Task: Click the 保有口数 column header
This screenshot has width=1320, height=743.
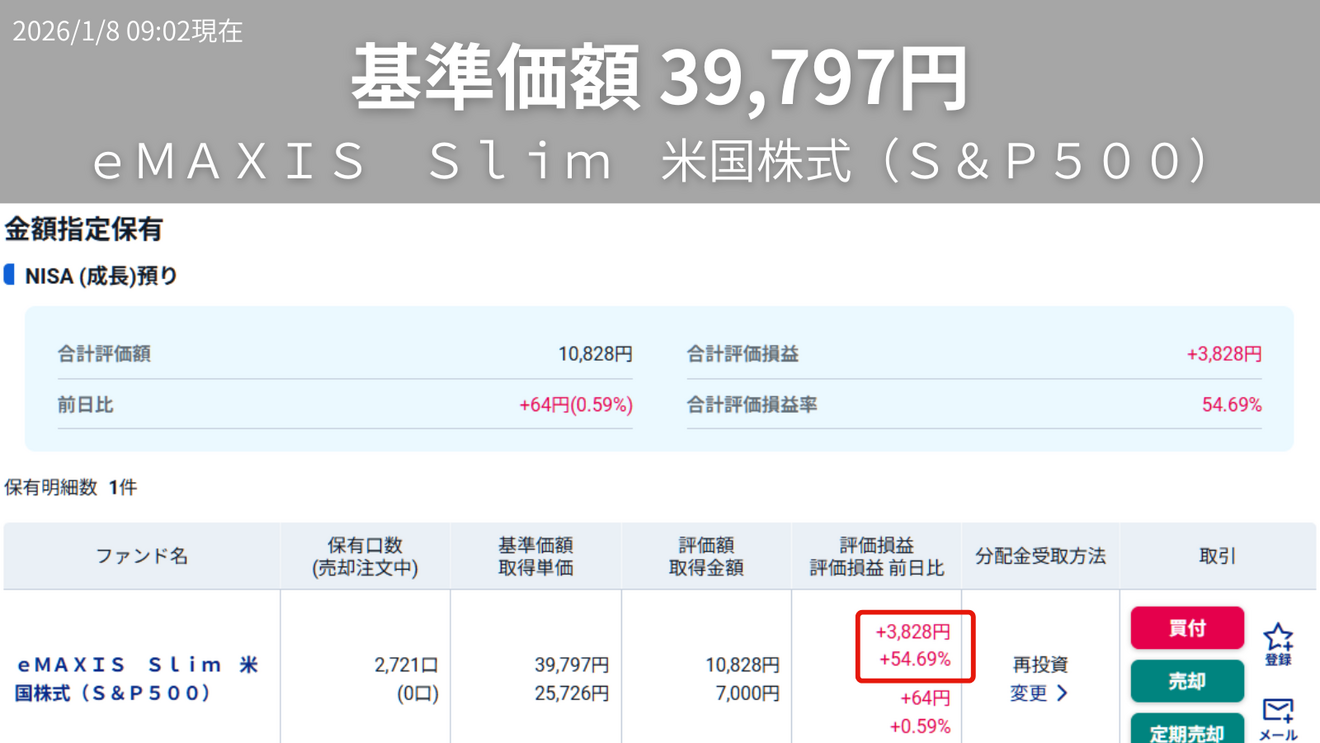Action: [x=365, y=556]
